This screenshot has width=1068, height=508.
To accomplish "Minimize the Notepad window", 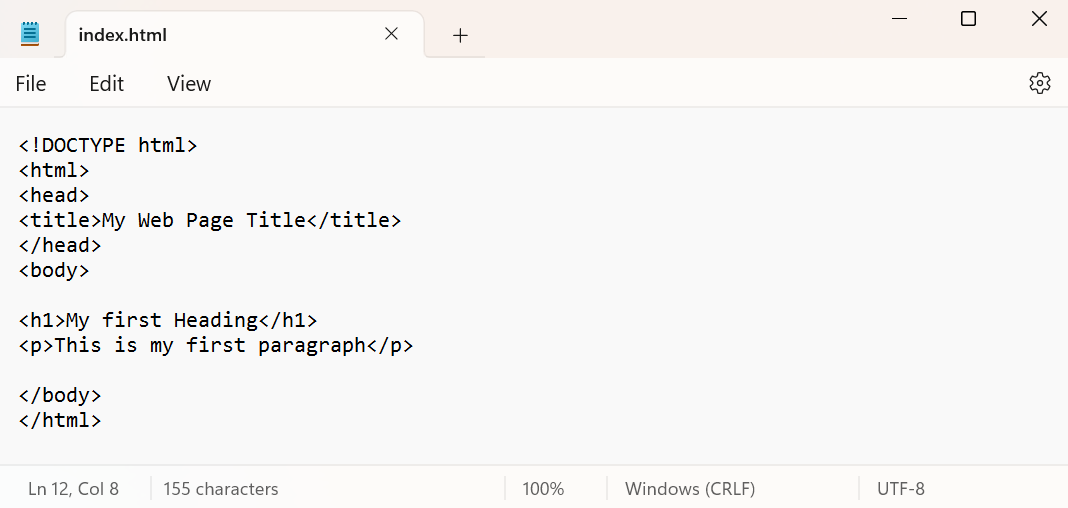I will tap(897, 18).
